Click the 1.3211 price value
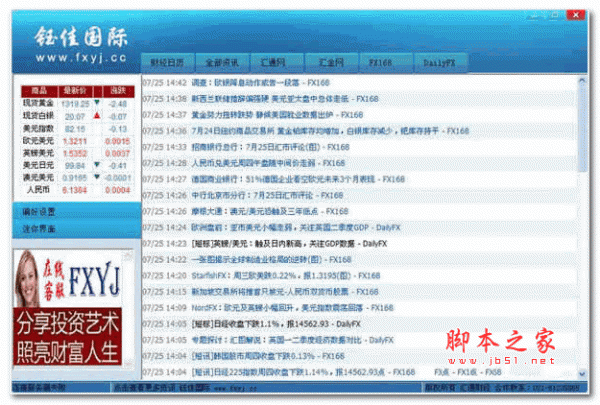This screenshot has height=405, width=600. pos(75,141)
